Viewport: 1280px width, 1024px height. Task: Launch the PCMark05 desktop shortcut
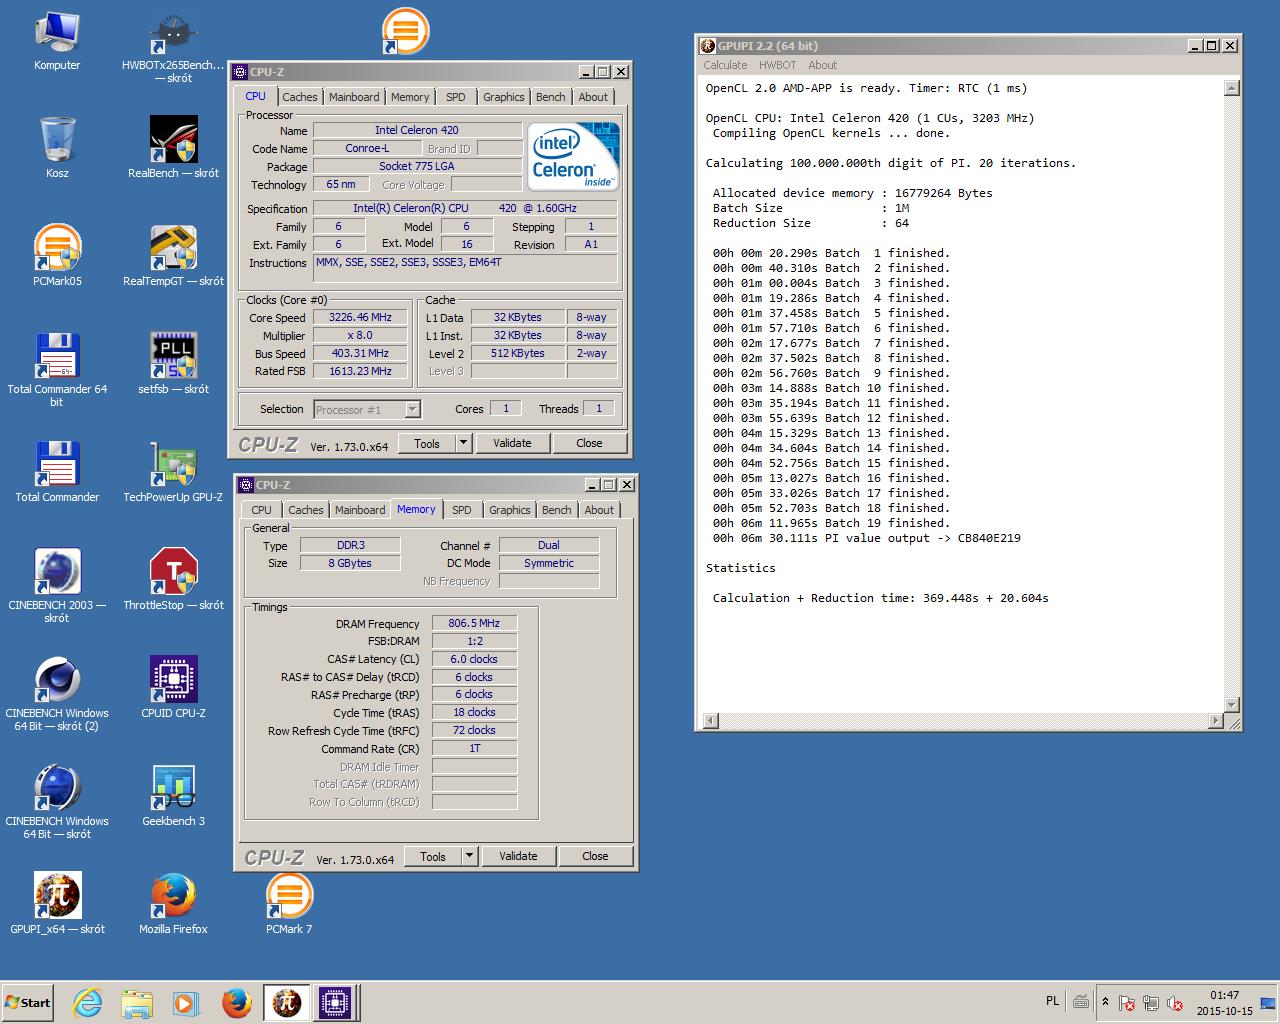[57, 255]
